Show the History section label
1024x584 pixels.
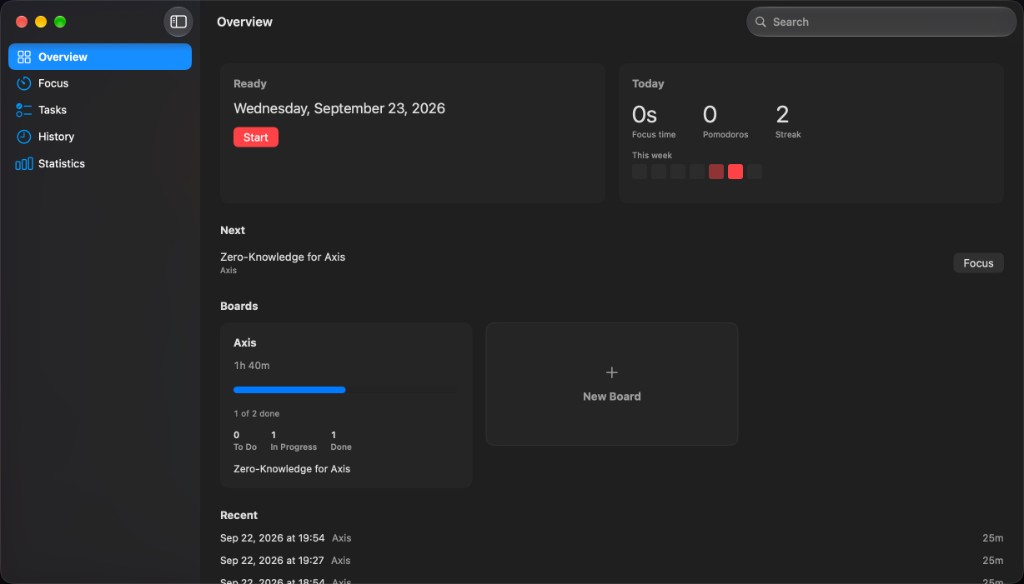tap(56, 137)
